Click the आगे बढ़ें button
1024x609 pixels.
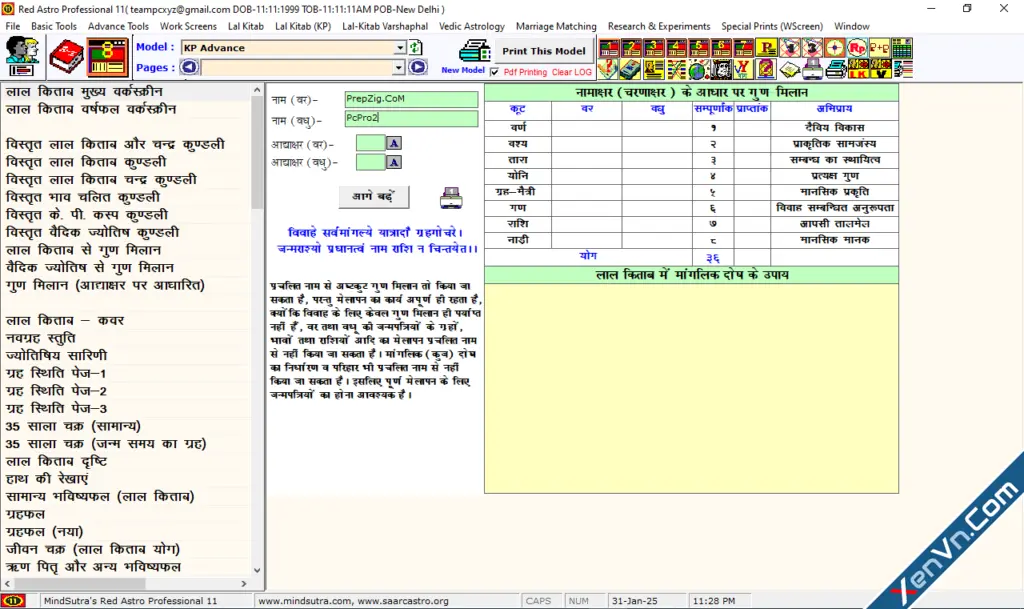(x=374, y=196)
